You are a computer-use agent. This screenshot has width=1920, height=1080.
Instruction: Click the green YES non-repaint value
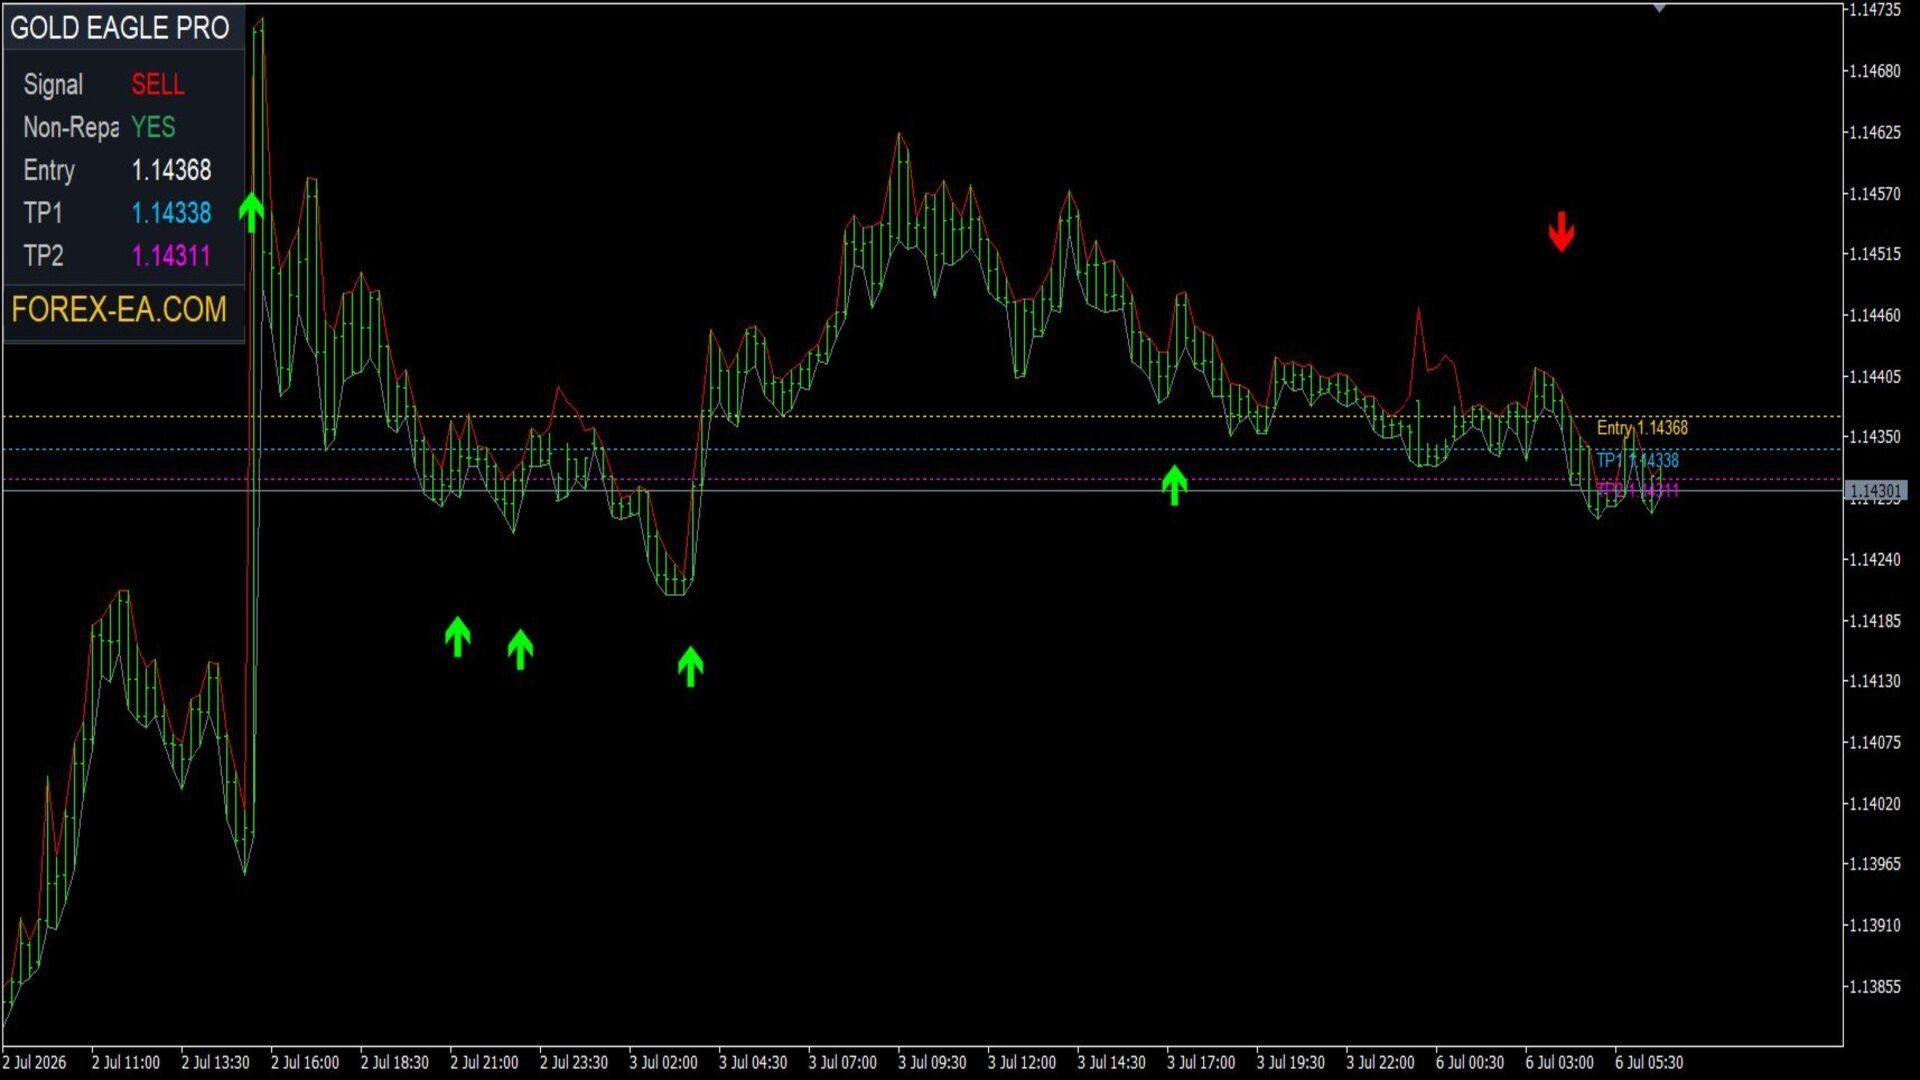[153, 127]
